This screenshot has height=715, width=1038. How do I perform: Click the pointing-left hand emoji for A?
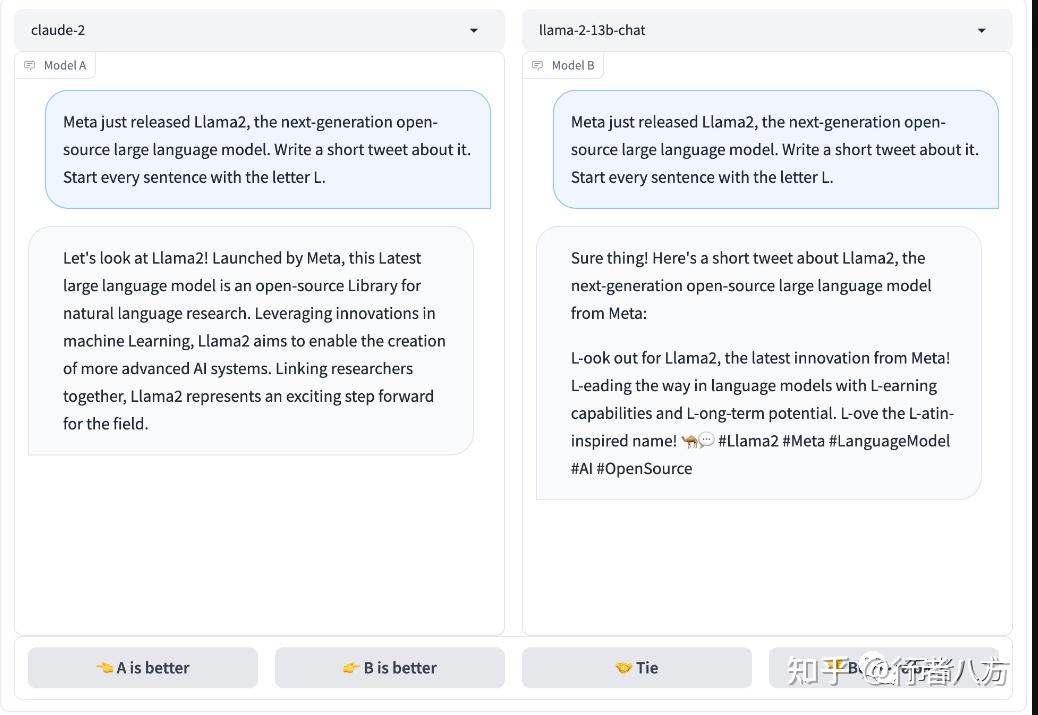pos(105,668)
